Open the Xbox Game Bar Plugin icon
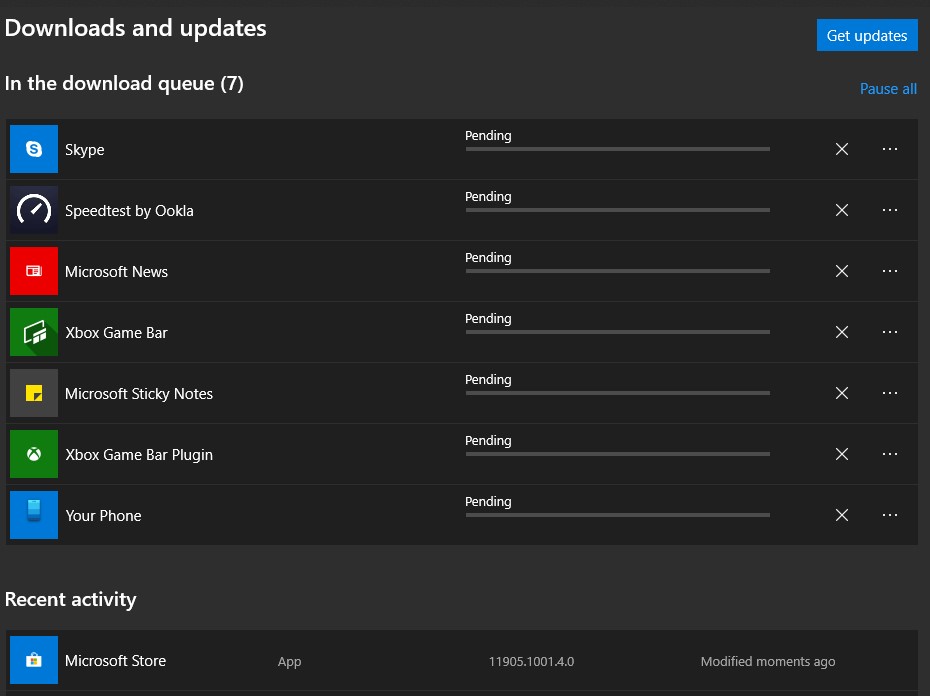The width and height of the screenshot is (930, 696). pyautogui.click(x=34, y=454)
